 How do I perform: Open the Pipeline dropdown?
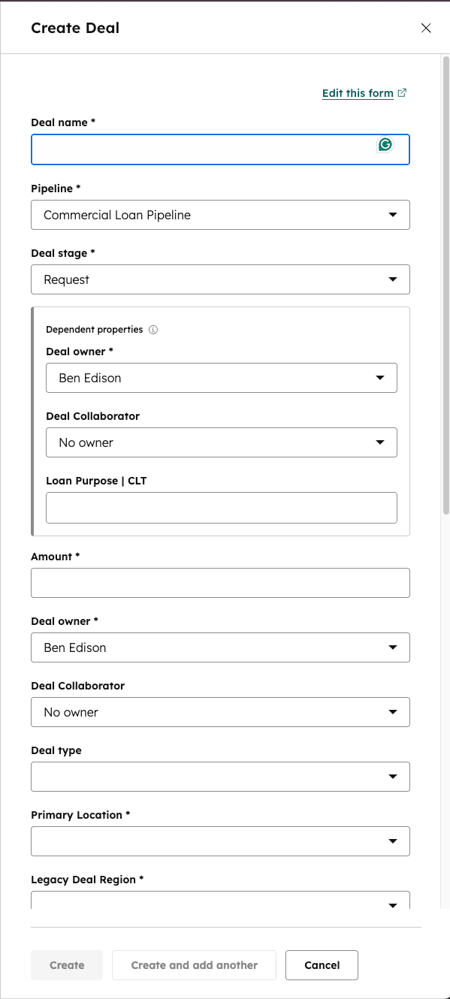[220, 215]
